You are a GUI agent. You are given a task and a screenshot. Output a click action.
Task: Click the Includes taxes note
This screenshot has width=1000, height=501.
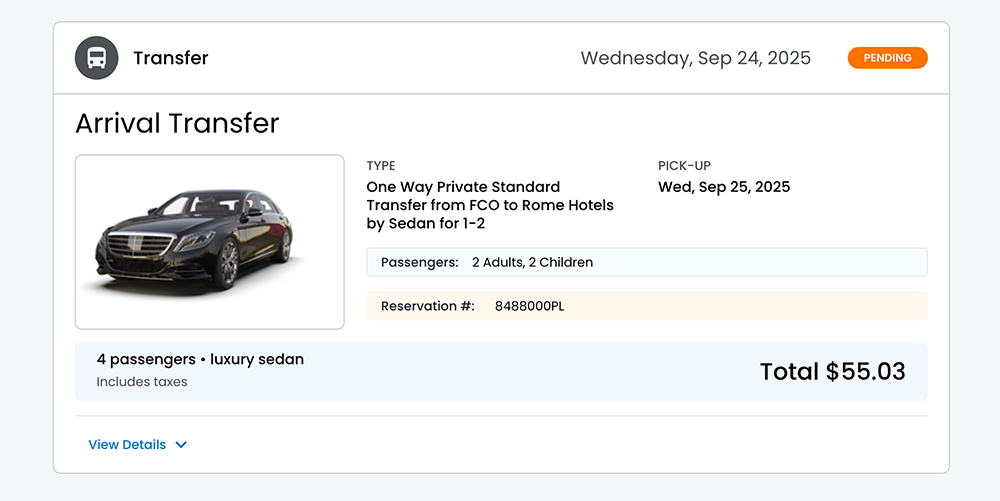142,382
